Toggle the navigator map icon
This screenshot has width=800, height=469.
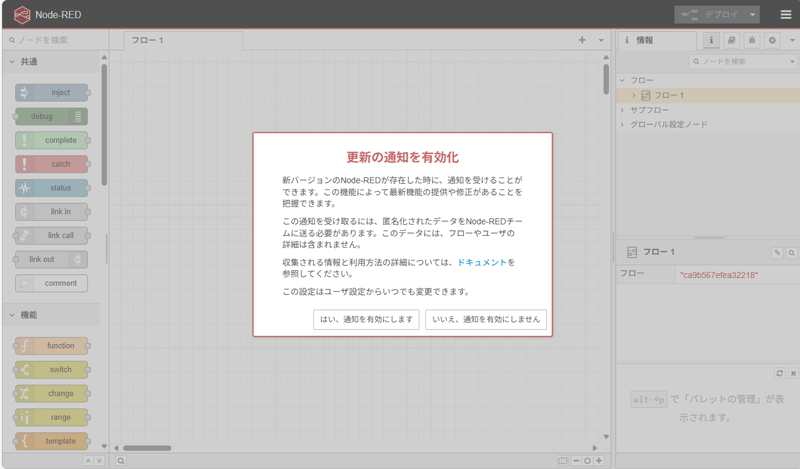[x=562, y=461]
